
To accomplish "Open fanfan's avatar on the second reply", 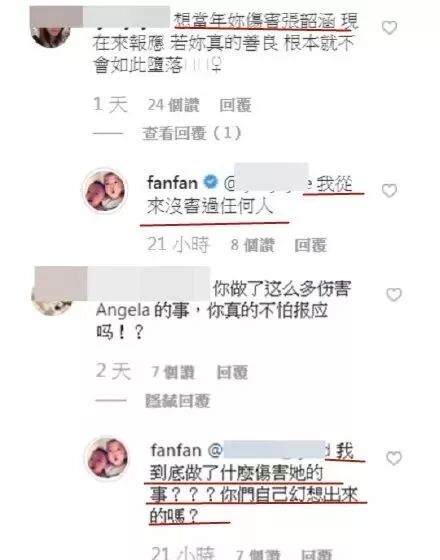I will [x=106, y=458].
